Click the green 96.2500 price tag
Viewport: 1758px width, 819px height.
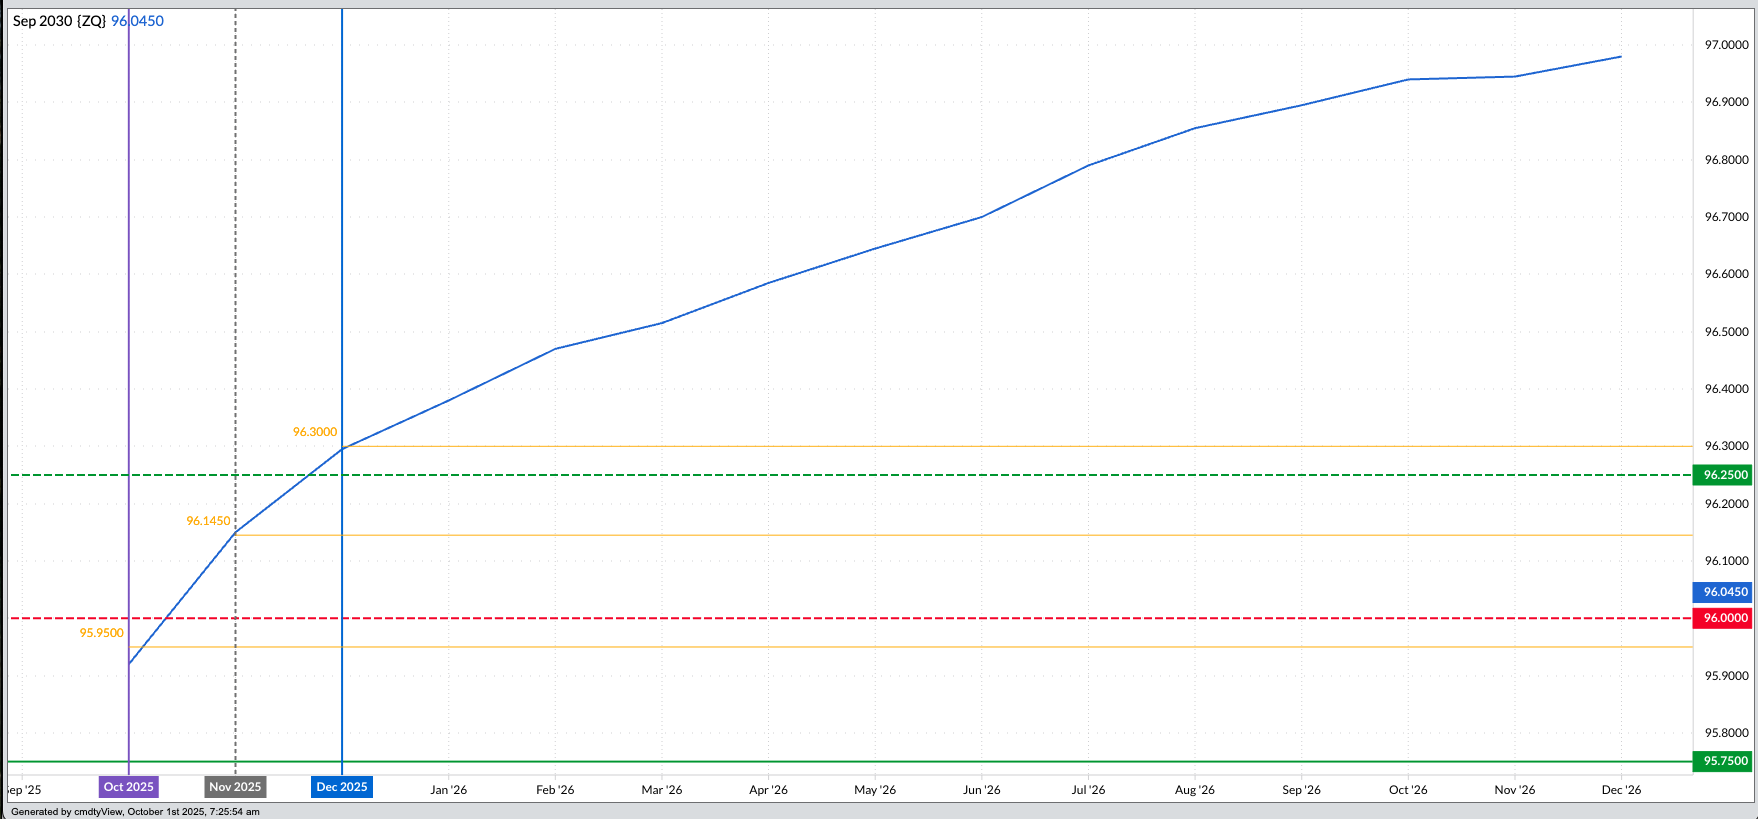[1725, 475]
